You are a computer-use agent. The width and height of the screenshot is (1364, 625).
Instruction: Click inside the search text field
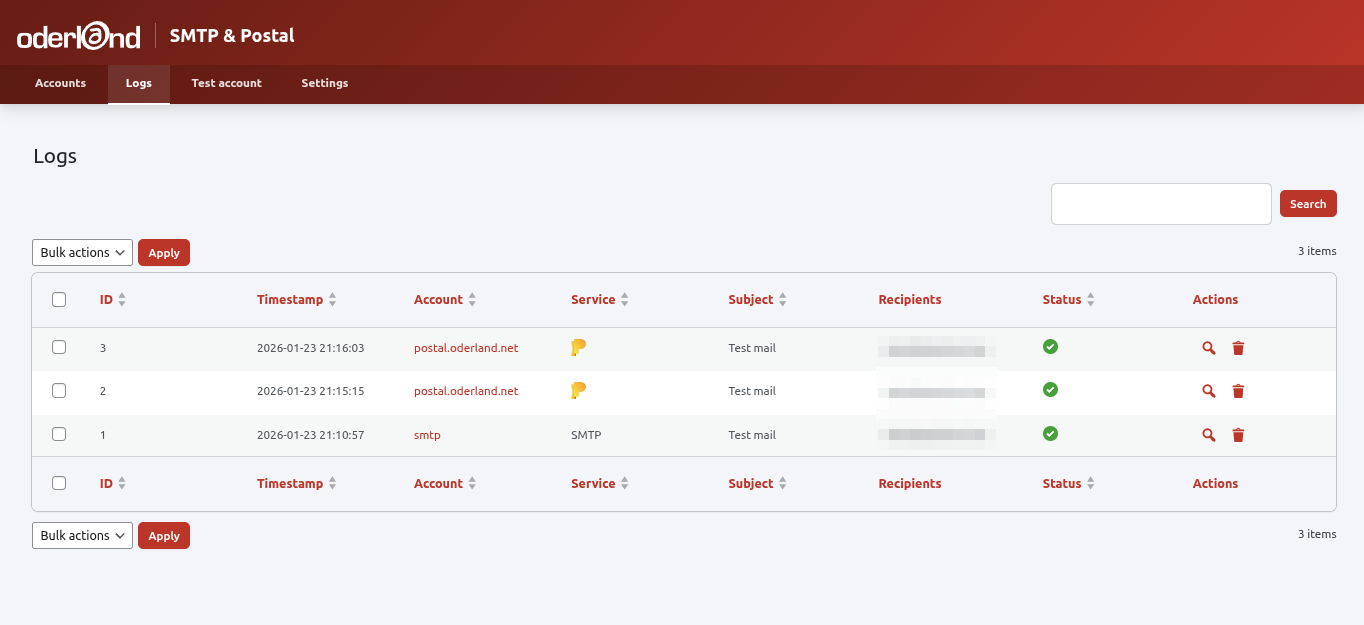click(1160, 203)
